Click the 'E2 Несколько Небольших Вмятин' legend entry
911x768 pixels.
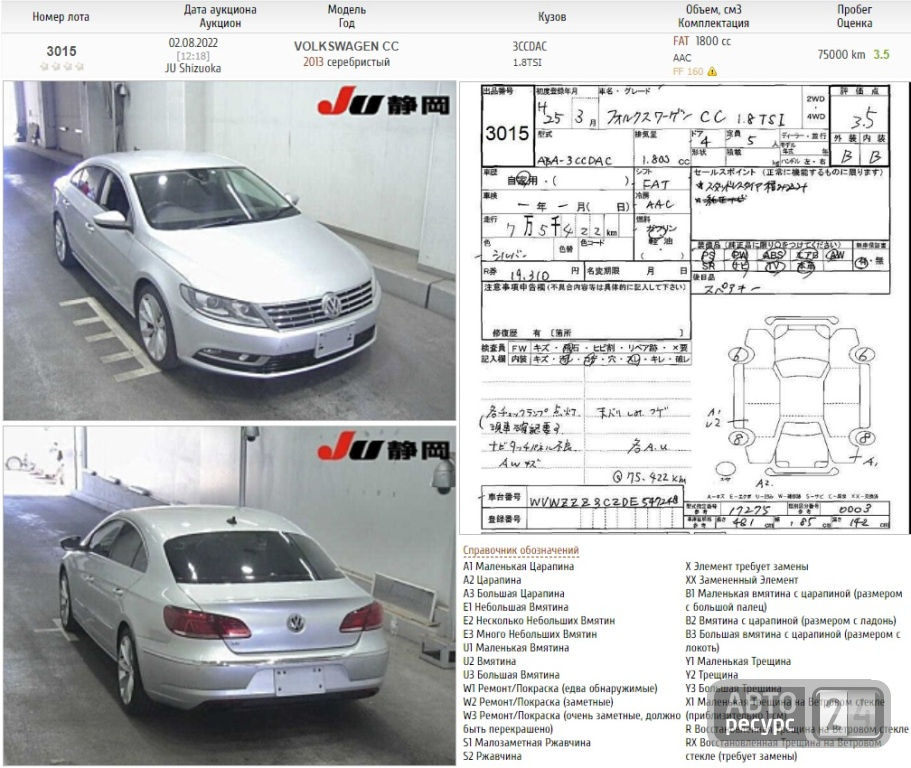539,620
